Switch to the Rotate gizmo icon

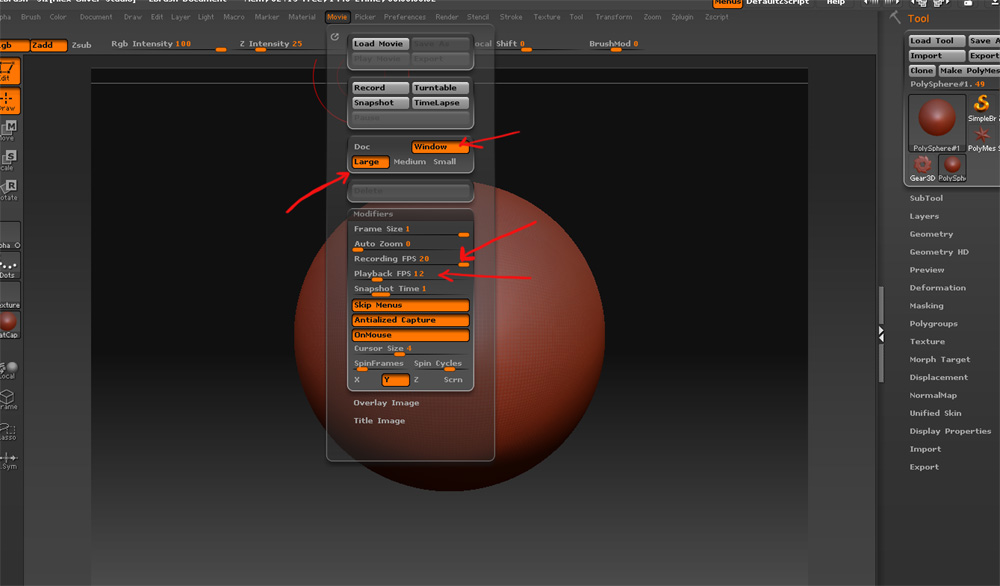click(9, 189)
